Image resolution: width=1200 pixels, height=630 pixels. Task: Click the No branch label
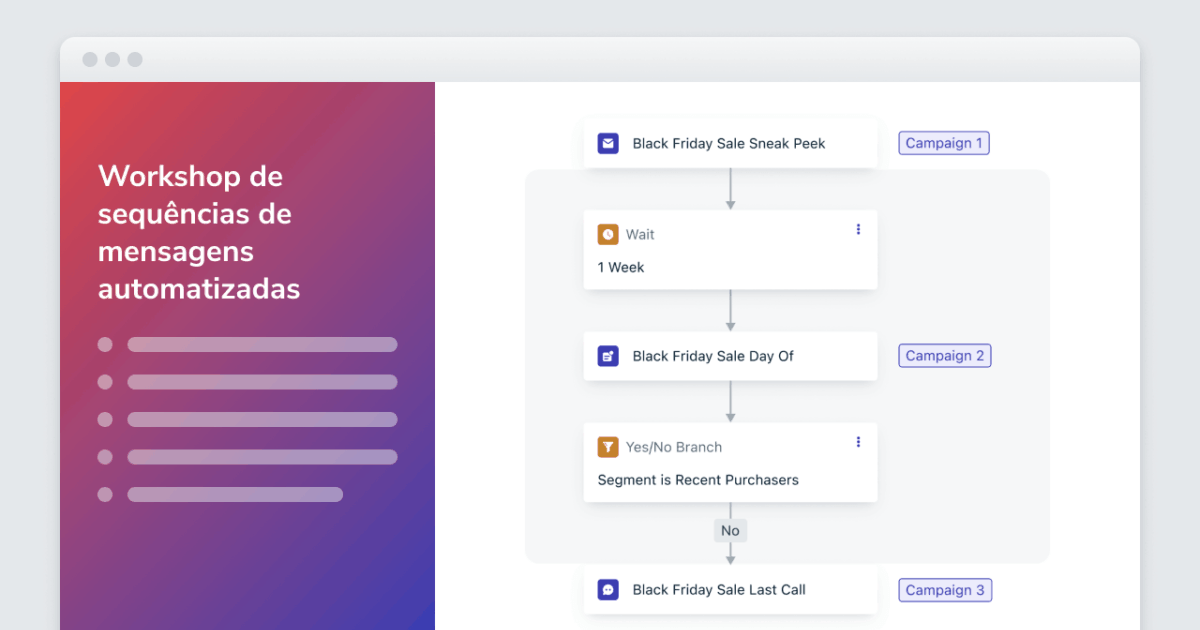coord(730,530)
